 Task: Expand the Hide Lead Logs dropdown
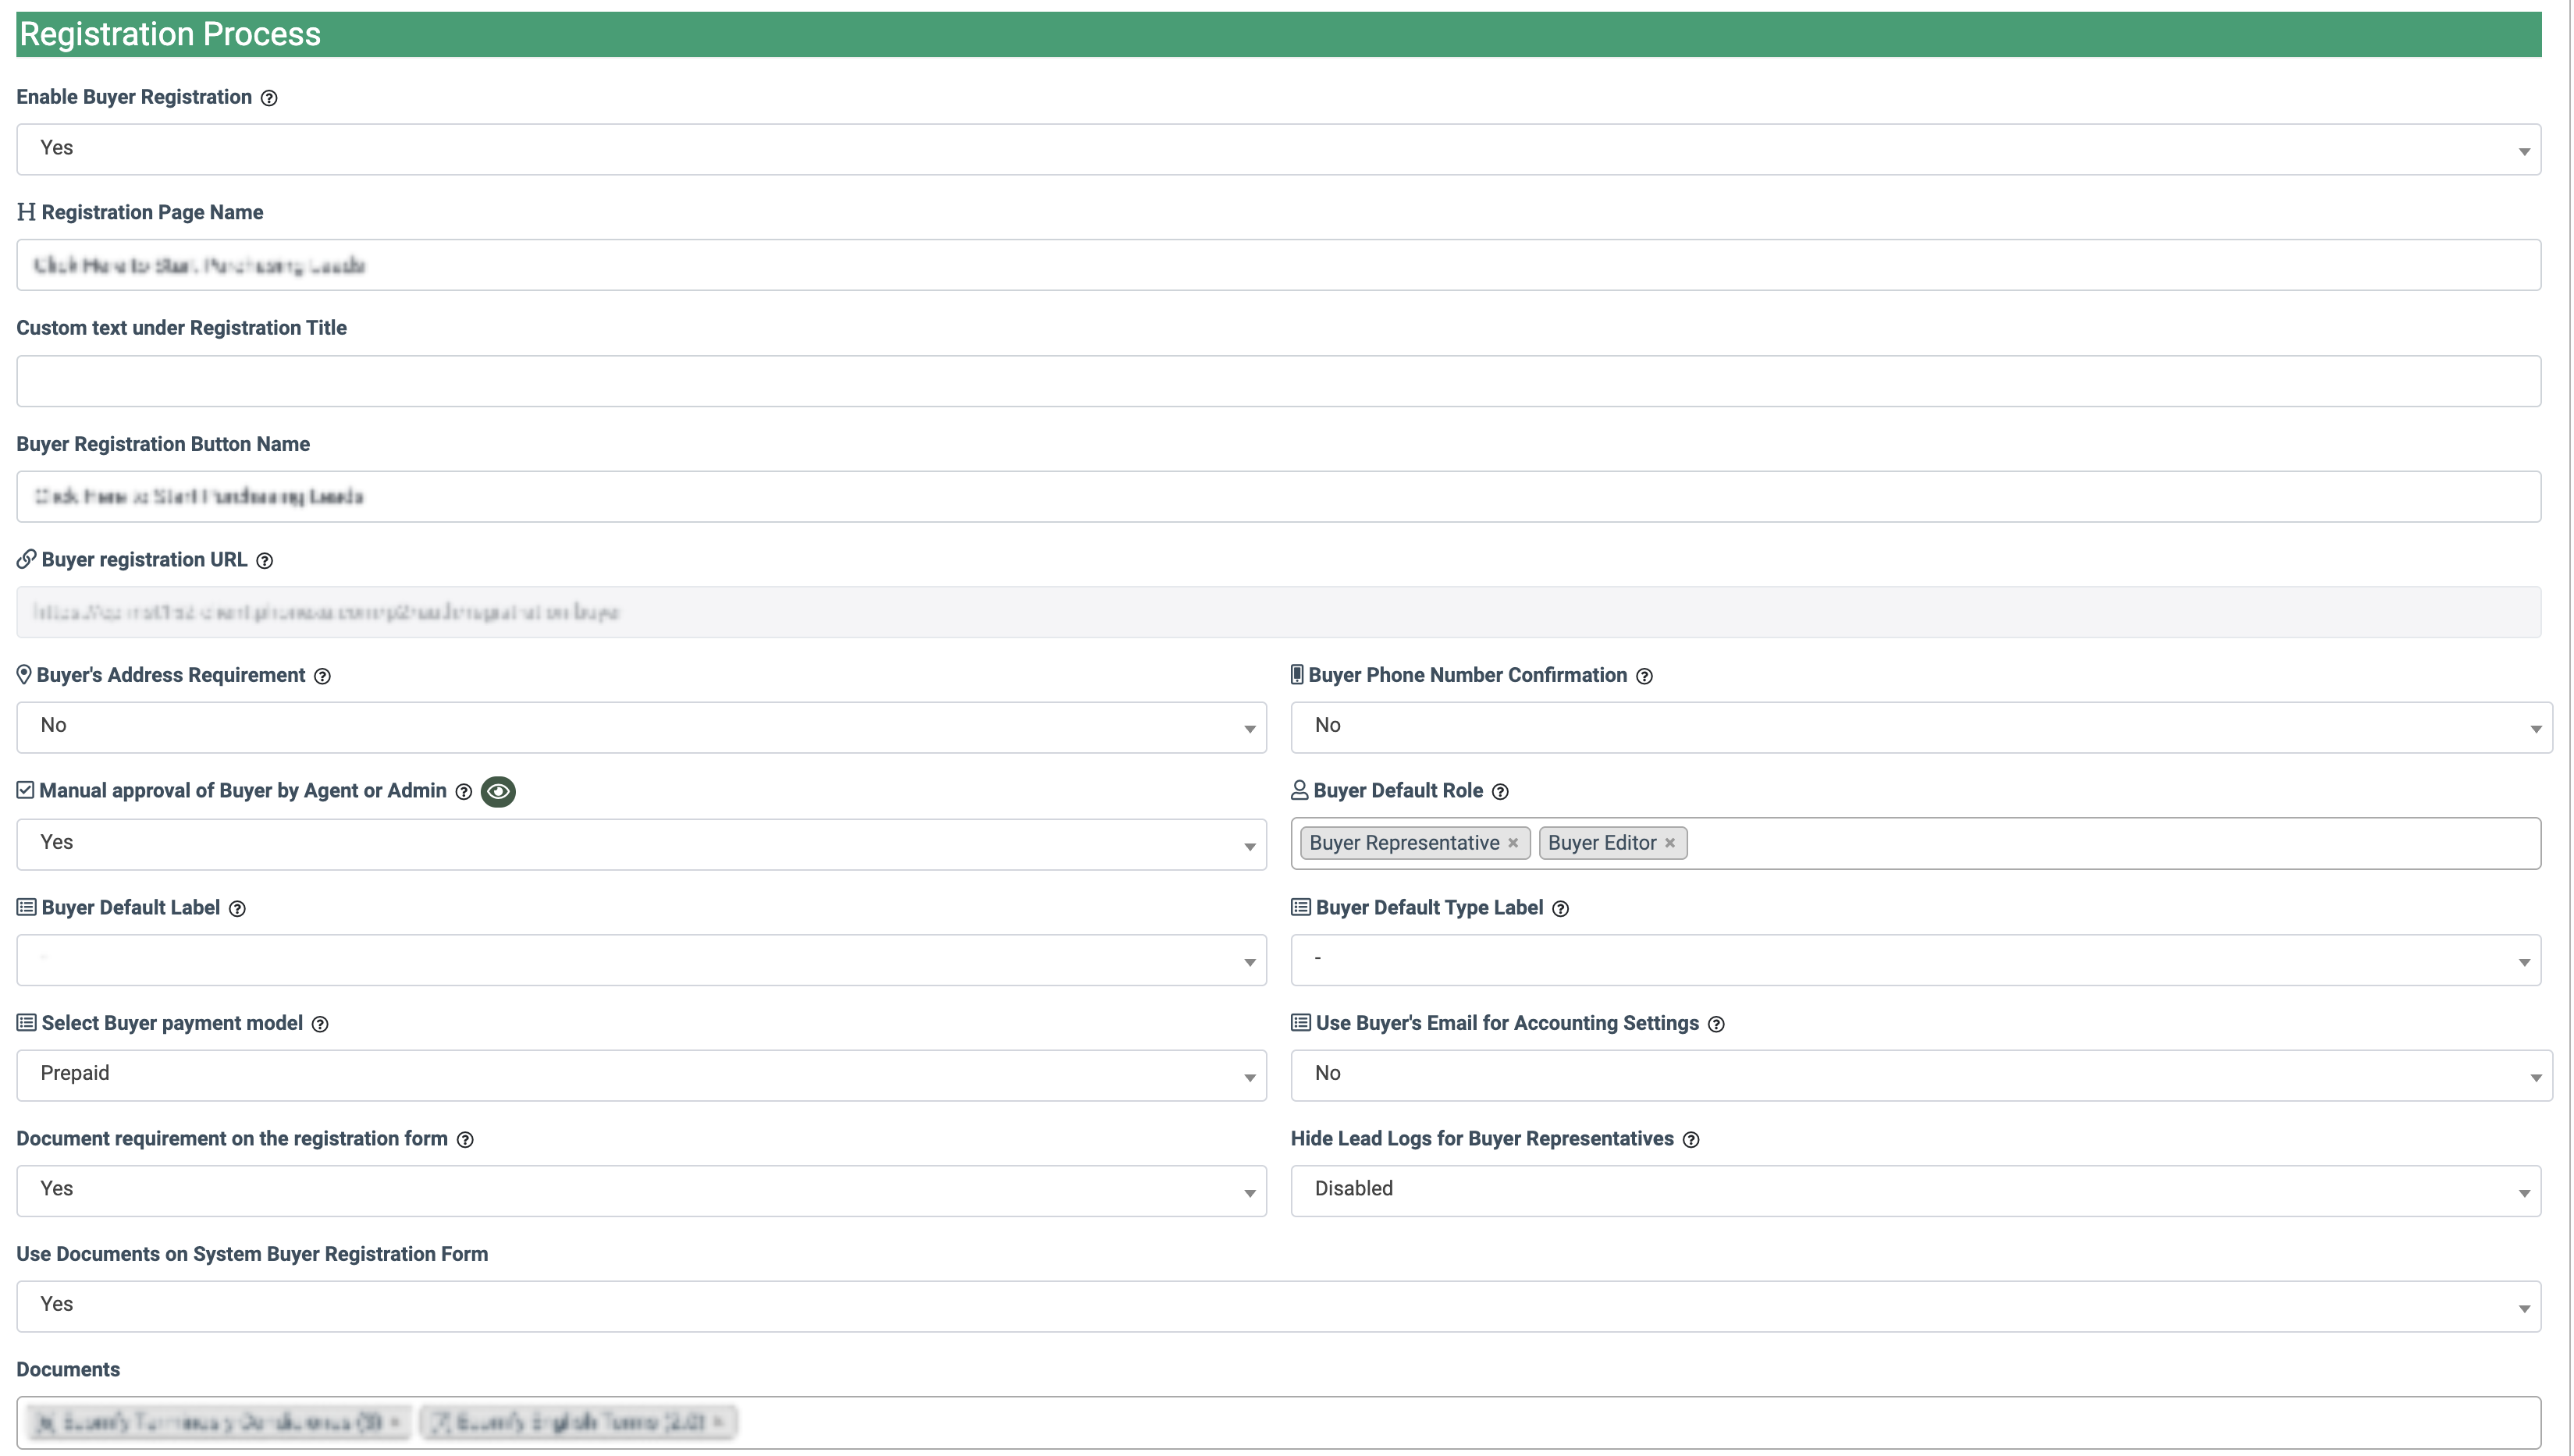tap(1915, 1190)
